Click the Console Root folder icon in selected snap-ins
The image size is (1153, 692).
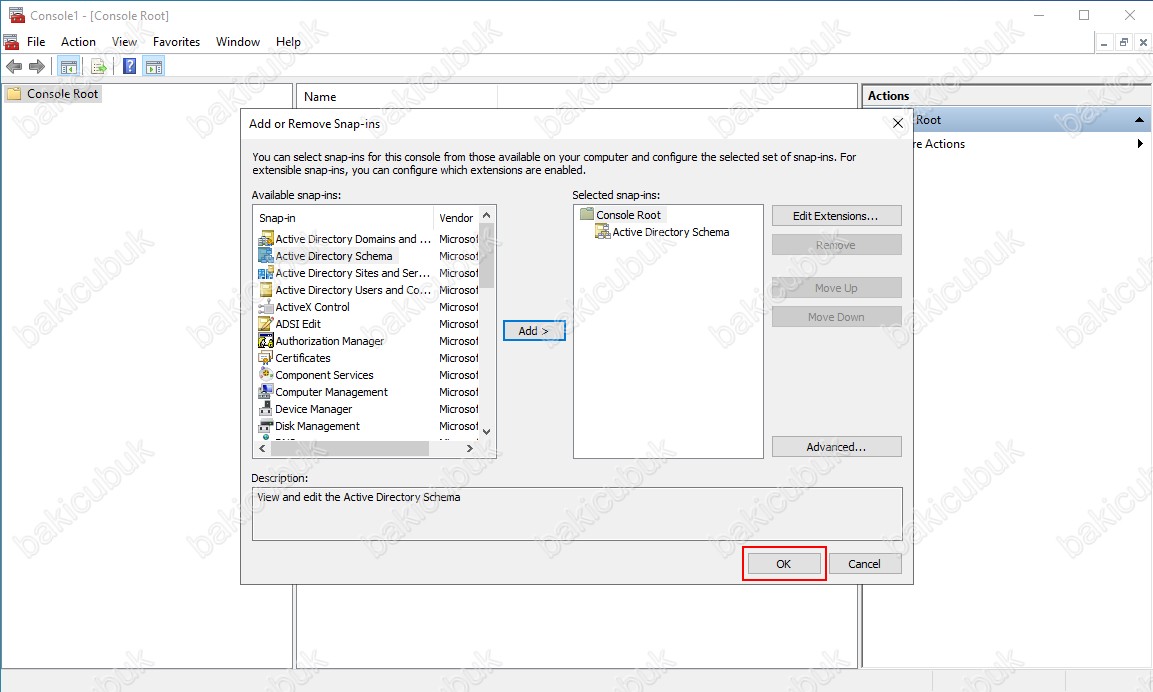pos(586,214)
